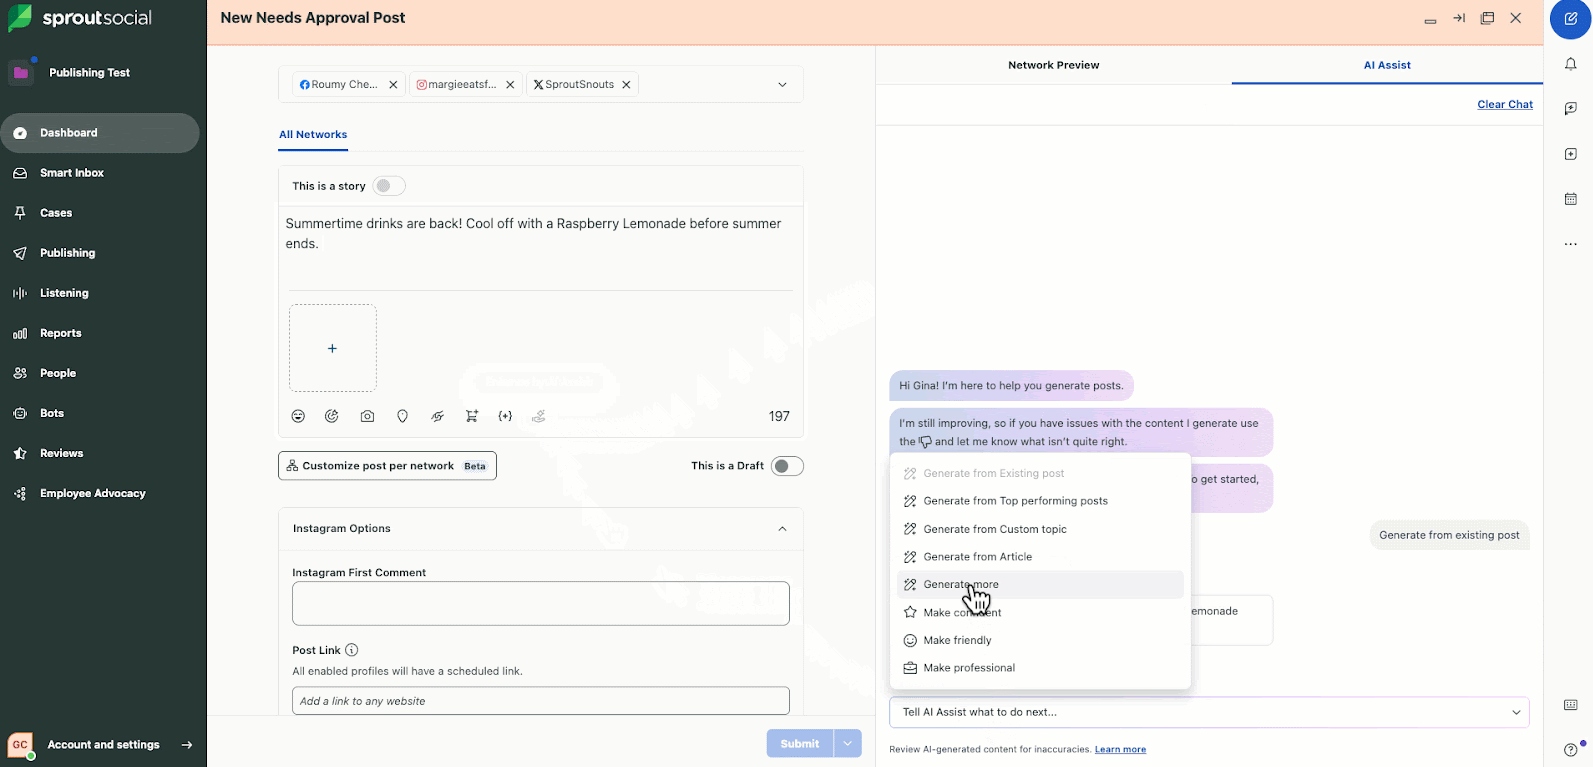
Task: Open the dropdown arrow beside Submit
Action: 848,743
